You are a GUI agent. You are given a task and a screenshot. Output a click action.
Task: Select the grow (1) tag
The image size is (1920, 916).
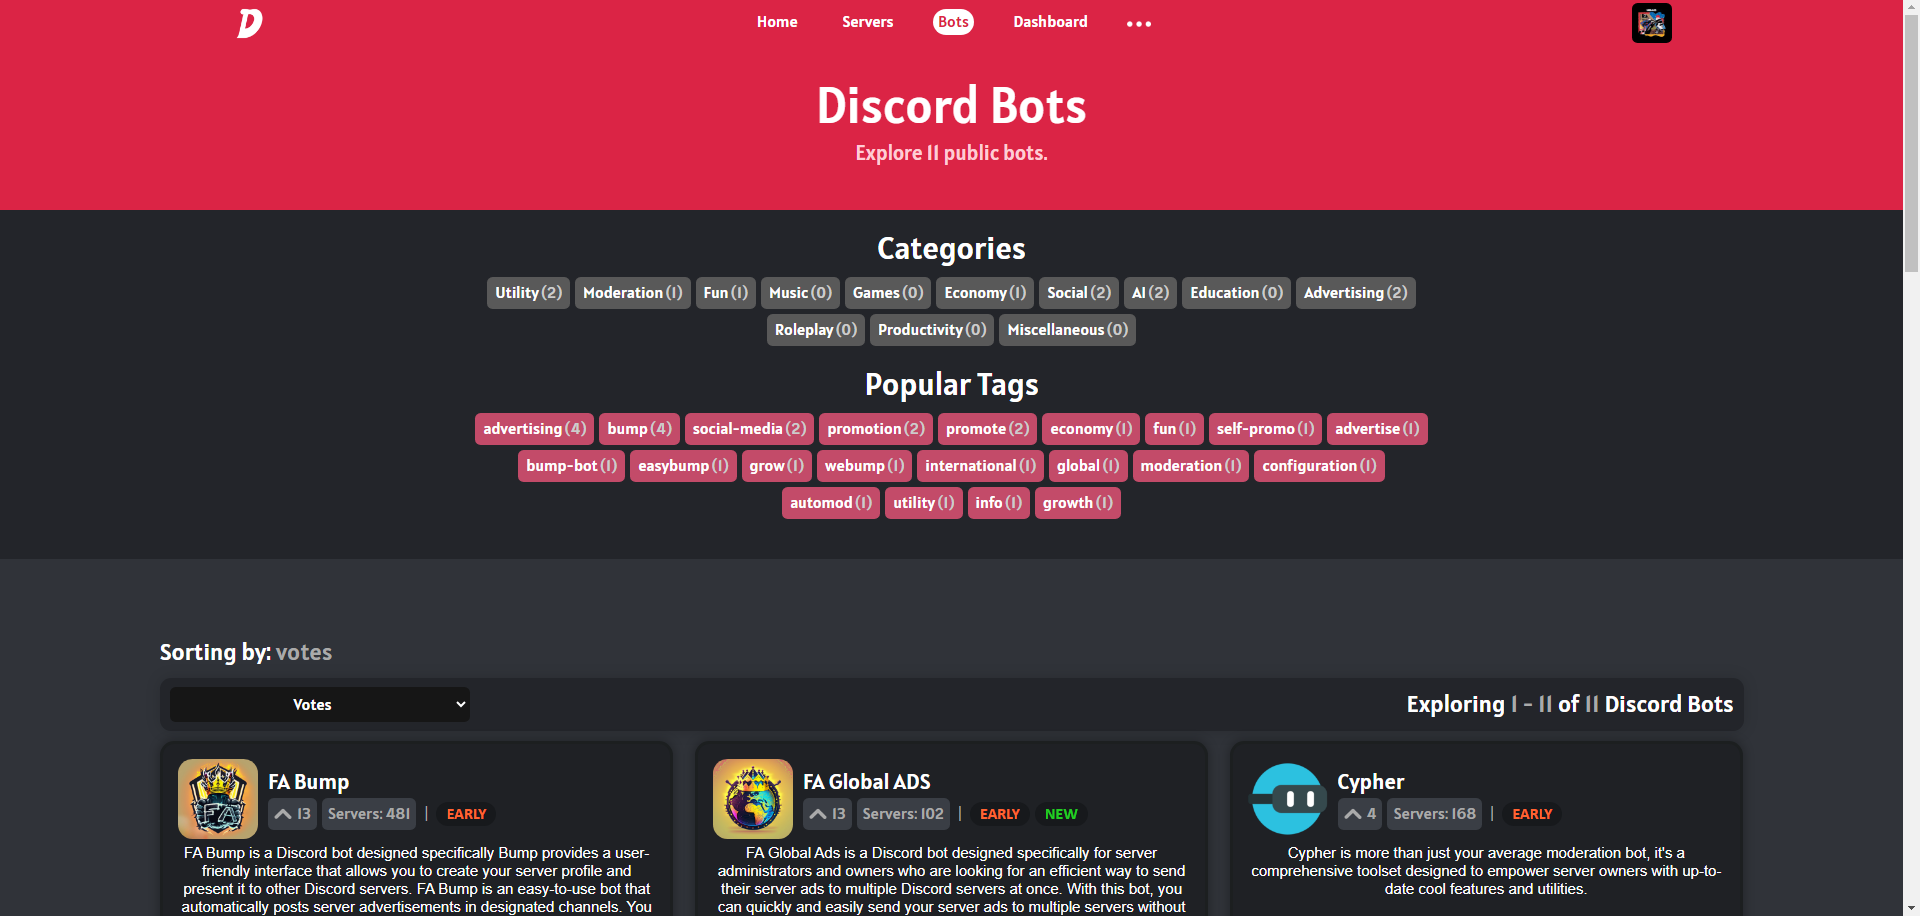click(776, 466)
